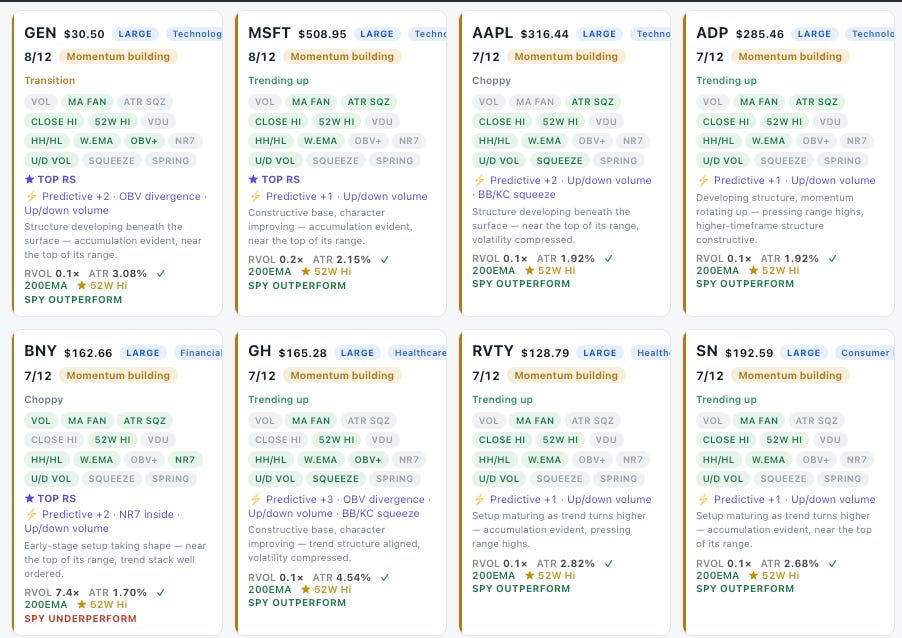Viewport: 902px width, 638px height.
Task: Click the SPRING chip on MSFT card
Action: tap(395, 161)
